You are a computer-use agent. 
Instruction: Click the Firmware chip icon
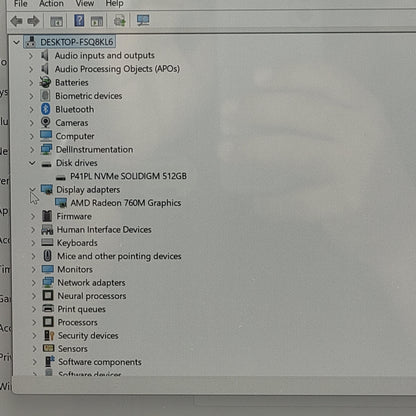[47, 216]
